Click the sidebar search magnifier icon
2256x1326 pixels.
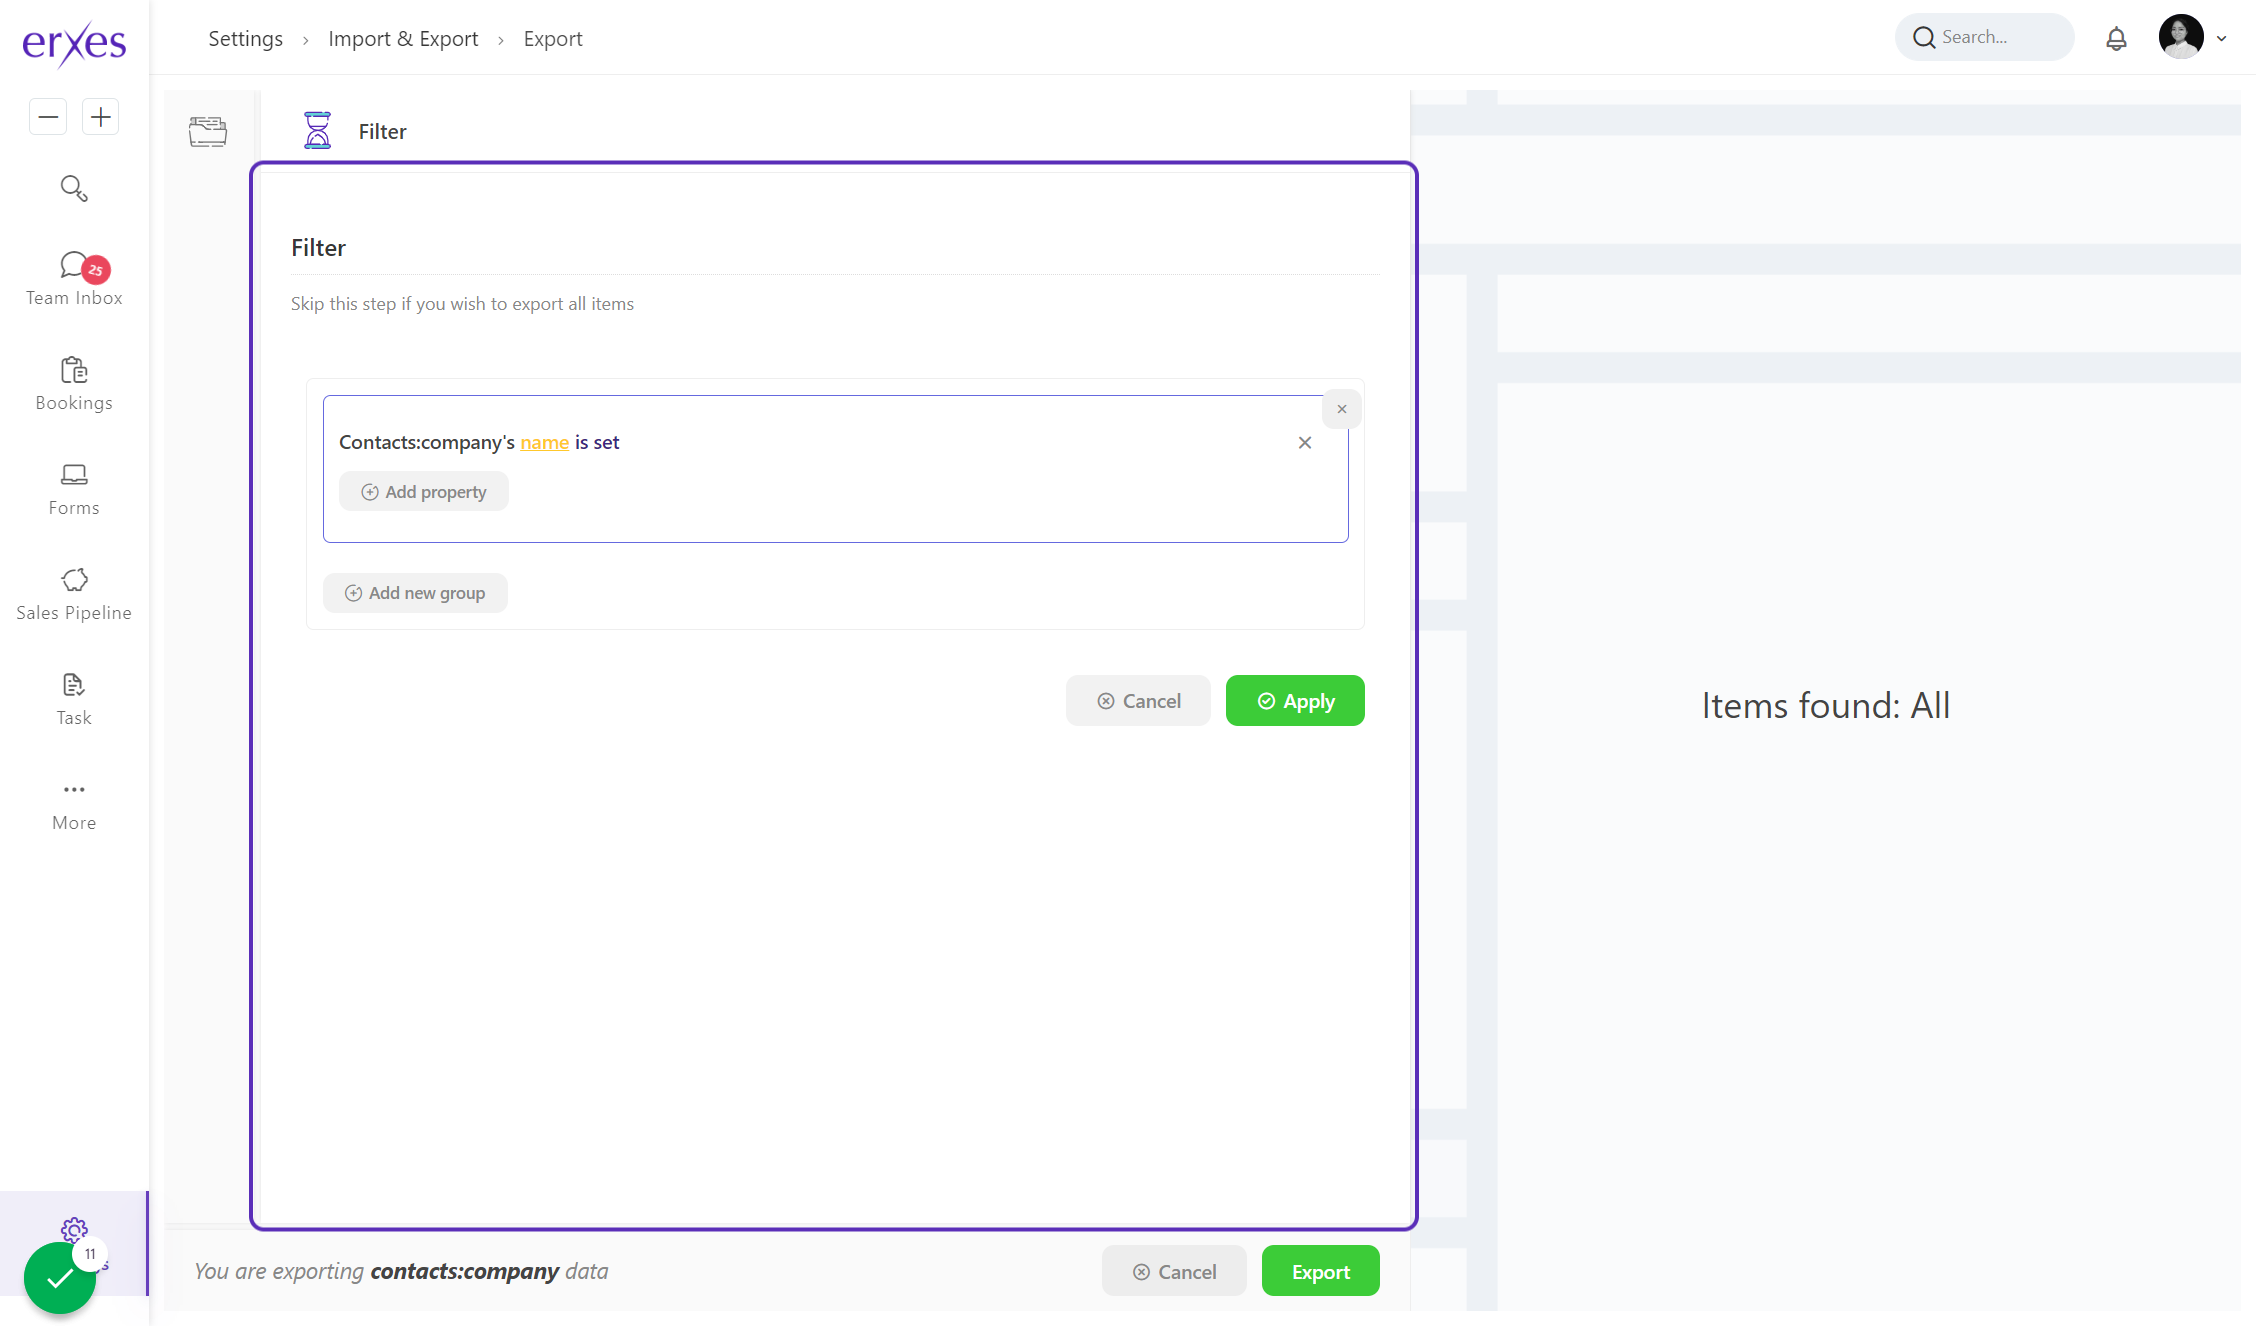[74, 188]
